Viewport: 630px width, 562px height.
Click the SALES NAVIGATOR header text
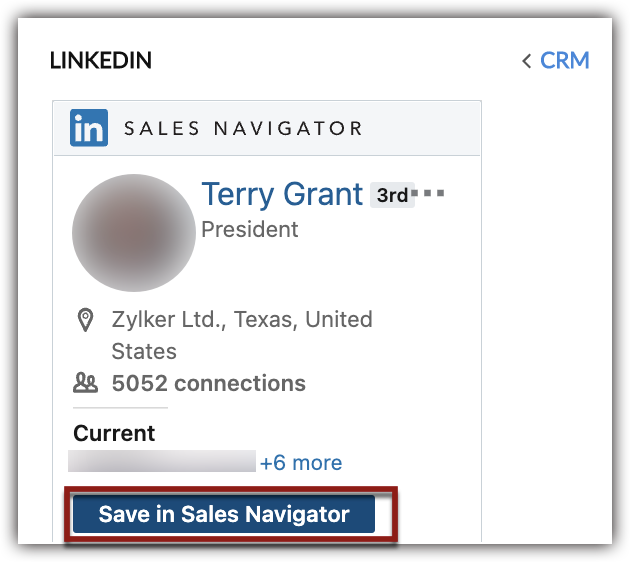243,128
